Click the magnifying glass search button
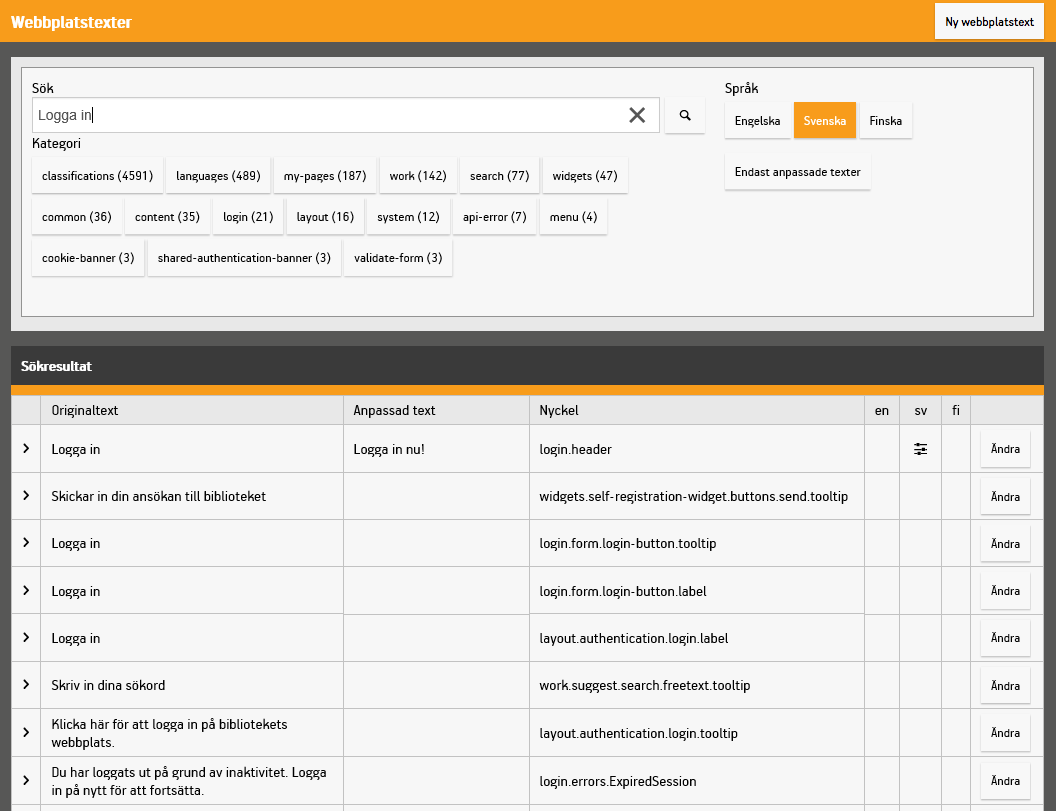 point(685,116)
